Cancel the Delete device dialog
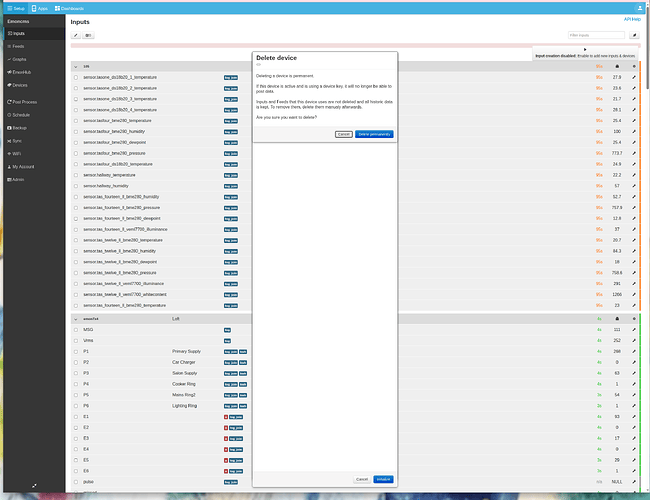650x500 pixels. pos(344,134)
